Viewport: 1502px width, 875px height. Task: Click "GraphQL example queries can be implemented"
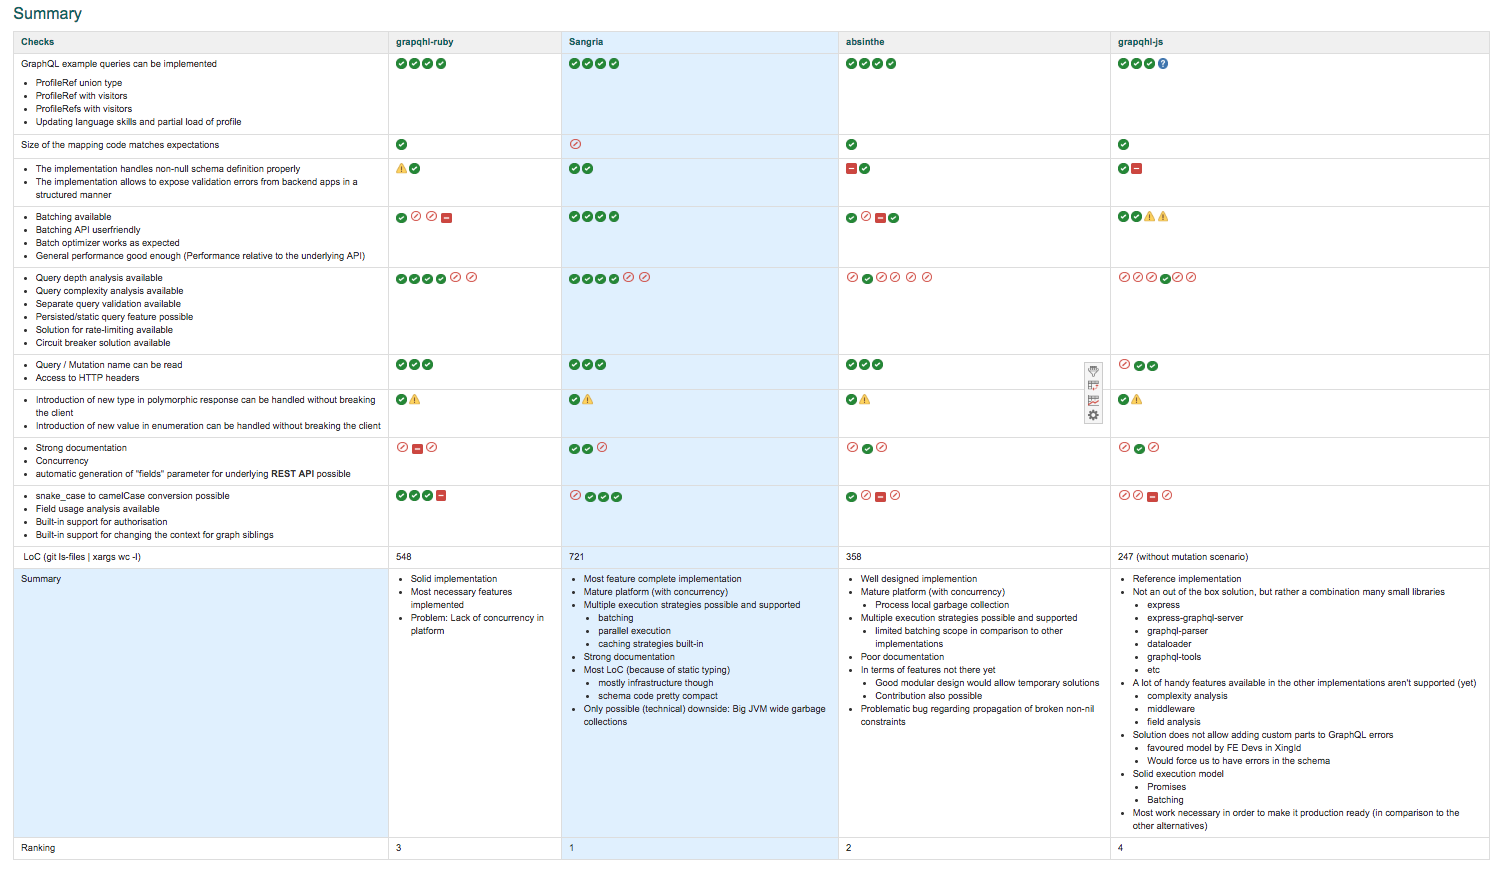[x=119, y=64]
